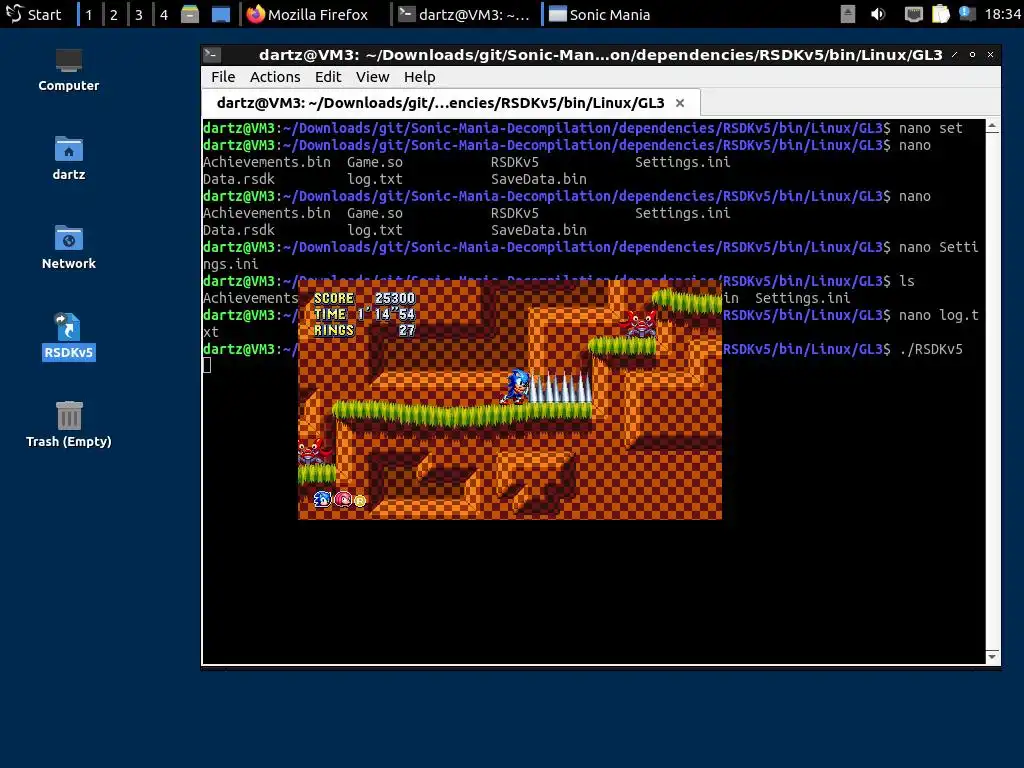
Task: Select the Computer desktop icon
Action: point(69,70)
